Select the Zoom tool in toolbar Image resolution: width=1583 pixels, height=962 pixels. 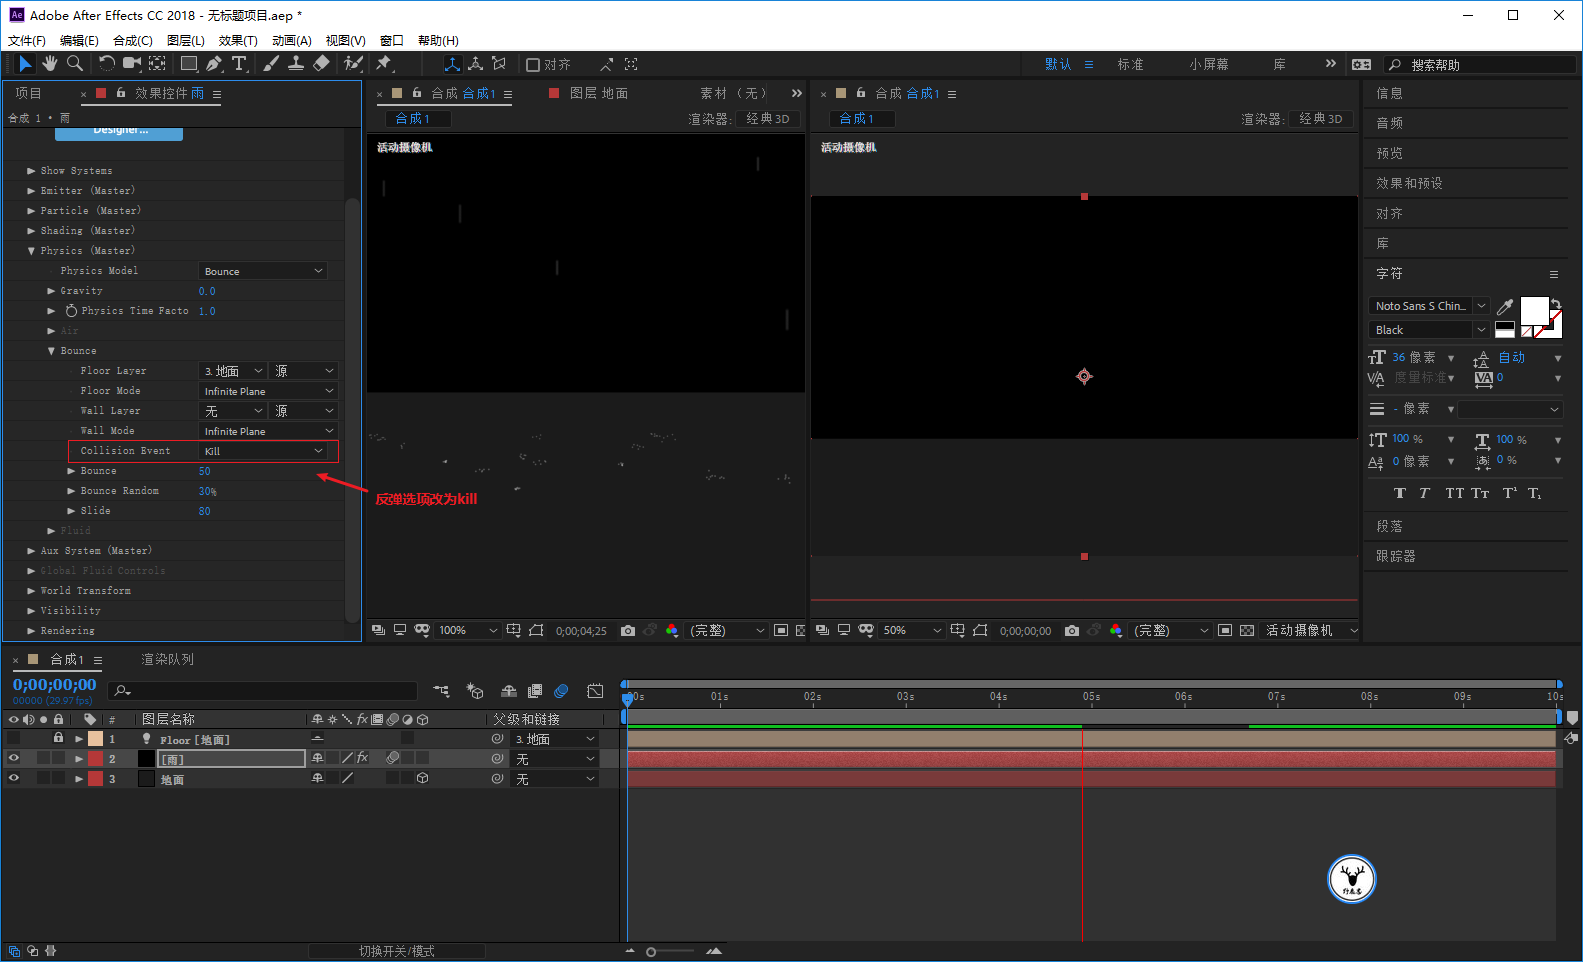[x=75, y=64]
